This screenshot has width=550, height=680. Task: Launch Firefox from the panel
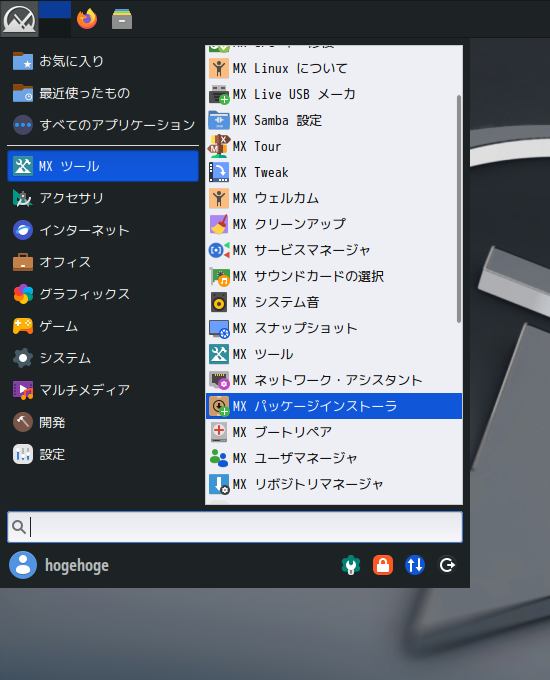(x=87, y=19)
